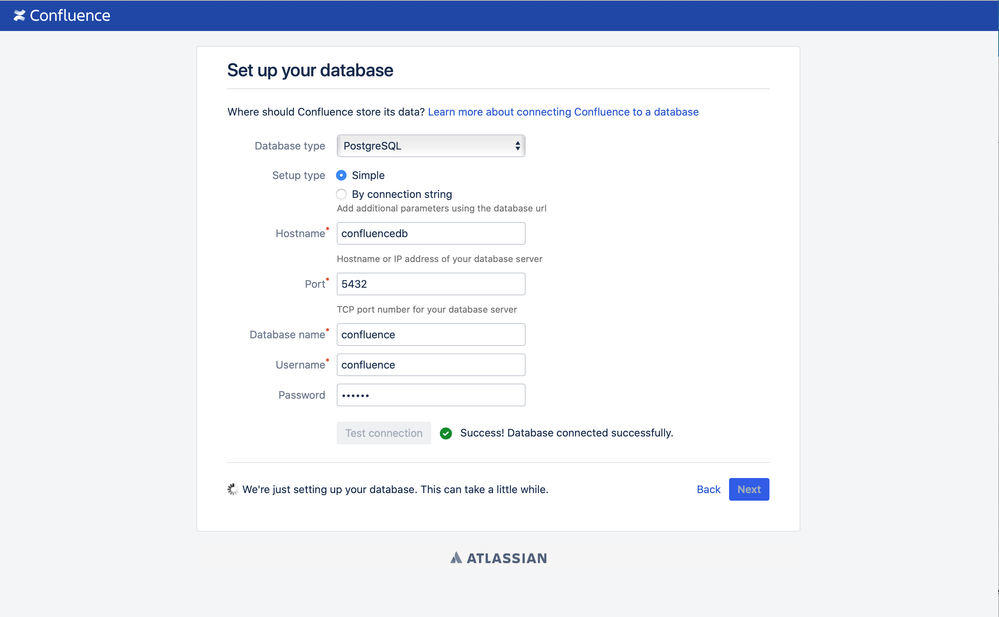
Task: Click the Confluence wordmark in the header
Action: click(70, 15)
